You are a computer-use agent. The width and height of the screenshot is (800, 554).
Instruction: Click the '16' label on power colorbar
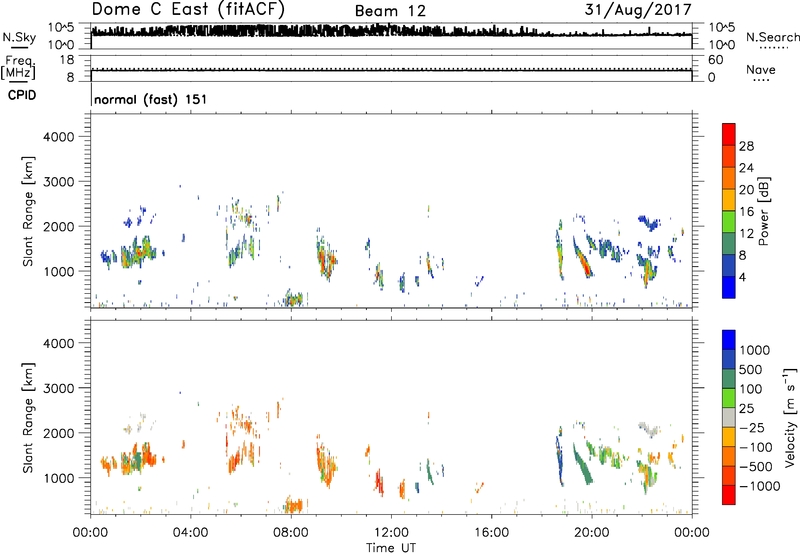pyautogui.click(x=746, y=212)
